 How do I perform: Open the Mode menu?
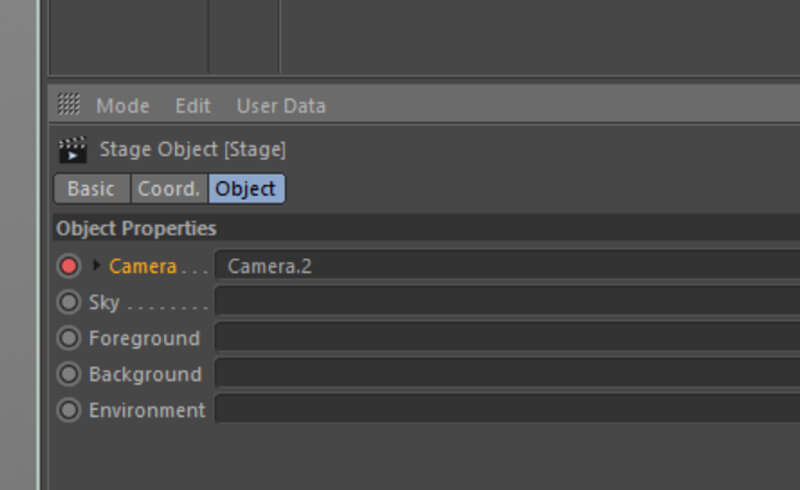coord(123,106)
